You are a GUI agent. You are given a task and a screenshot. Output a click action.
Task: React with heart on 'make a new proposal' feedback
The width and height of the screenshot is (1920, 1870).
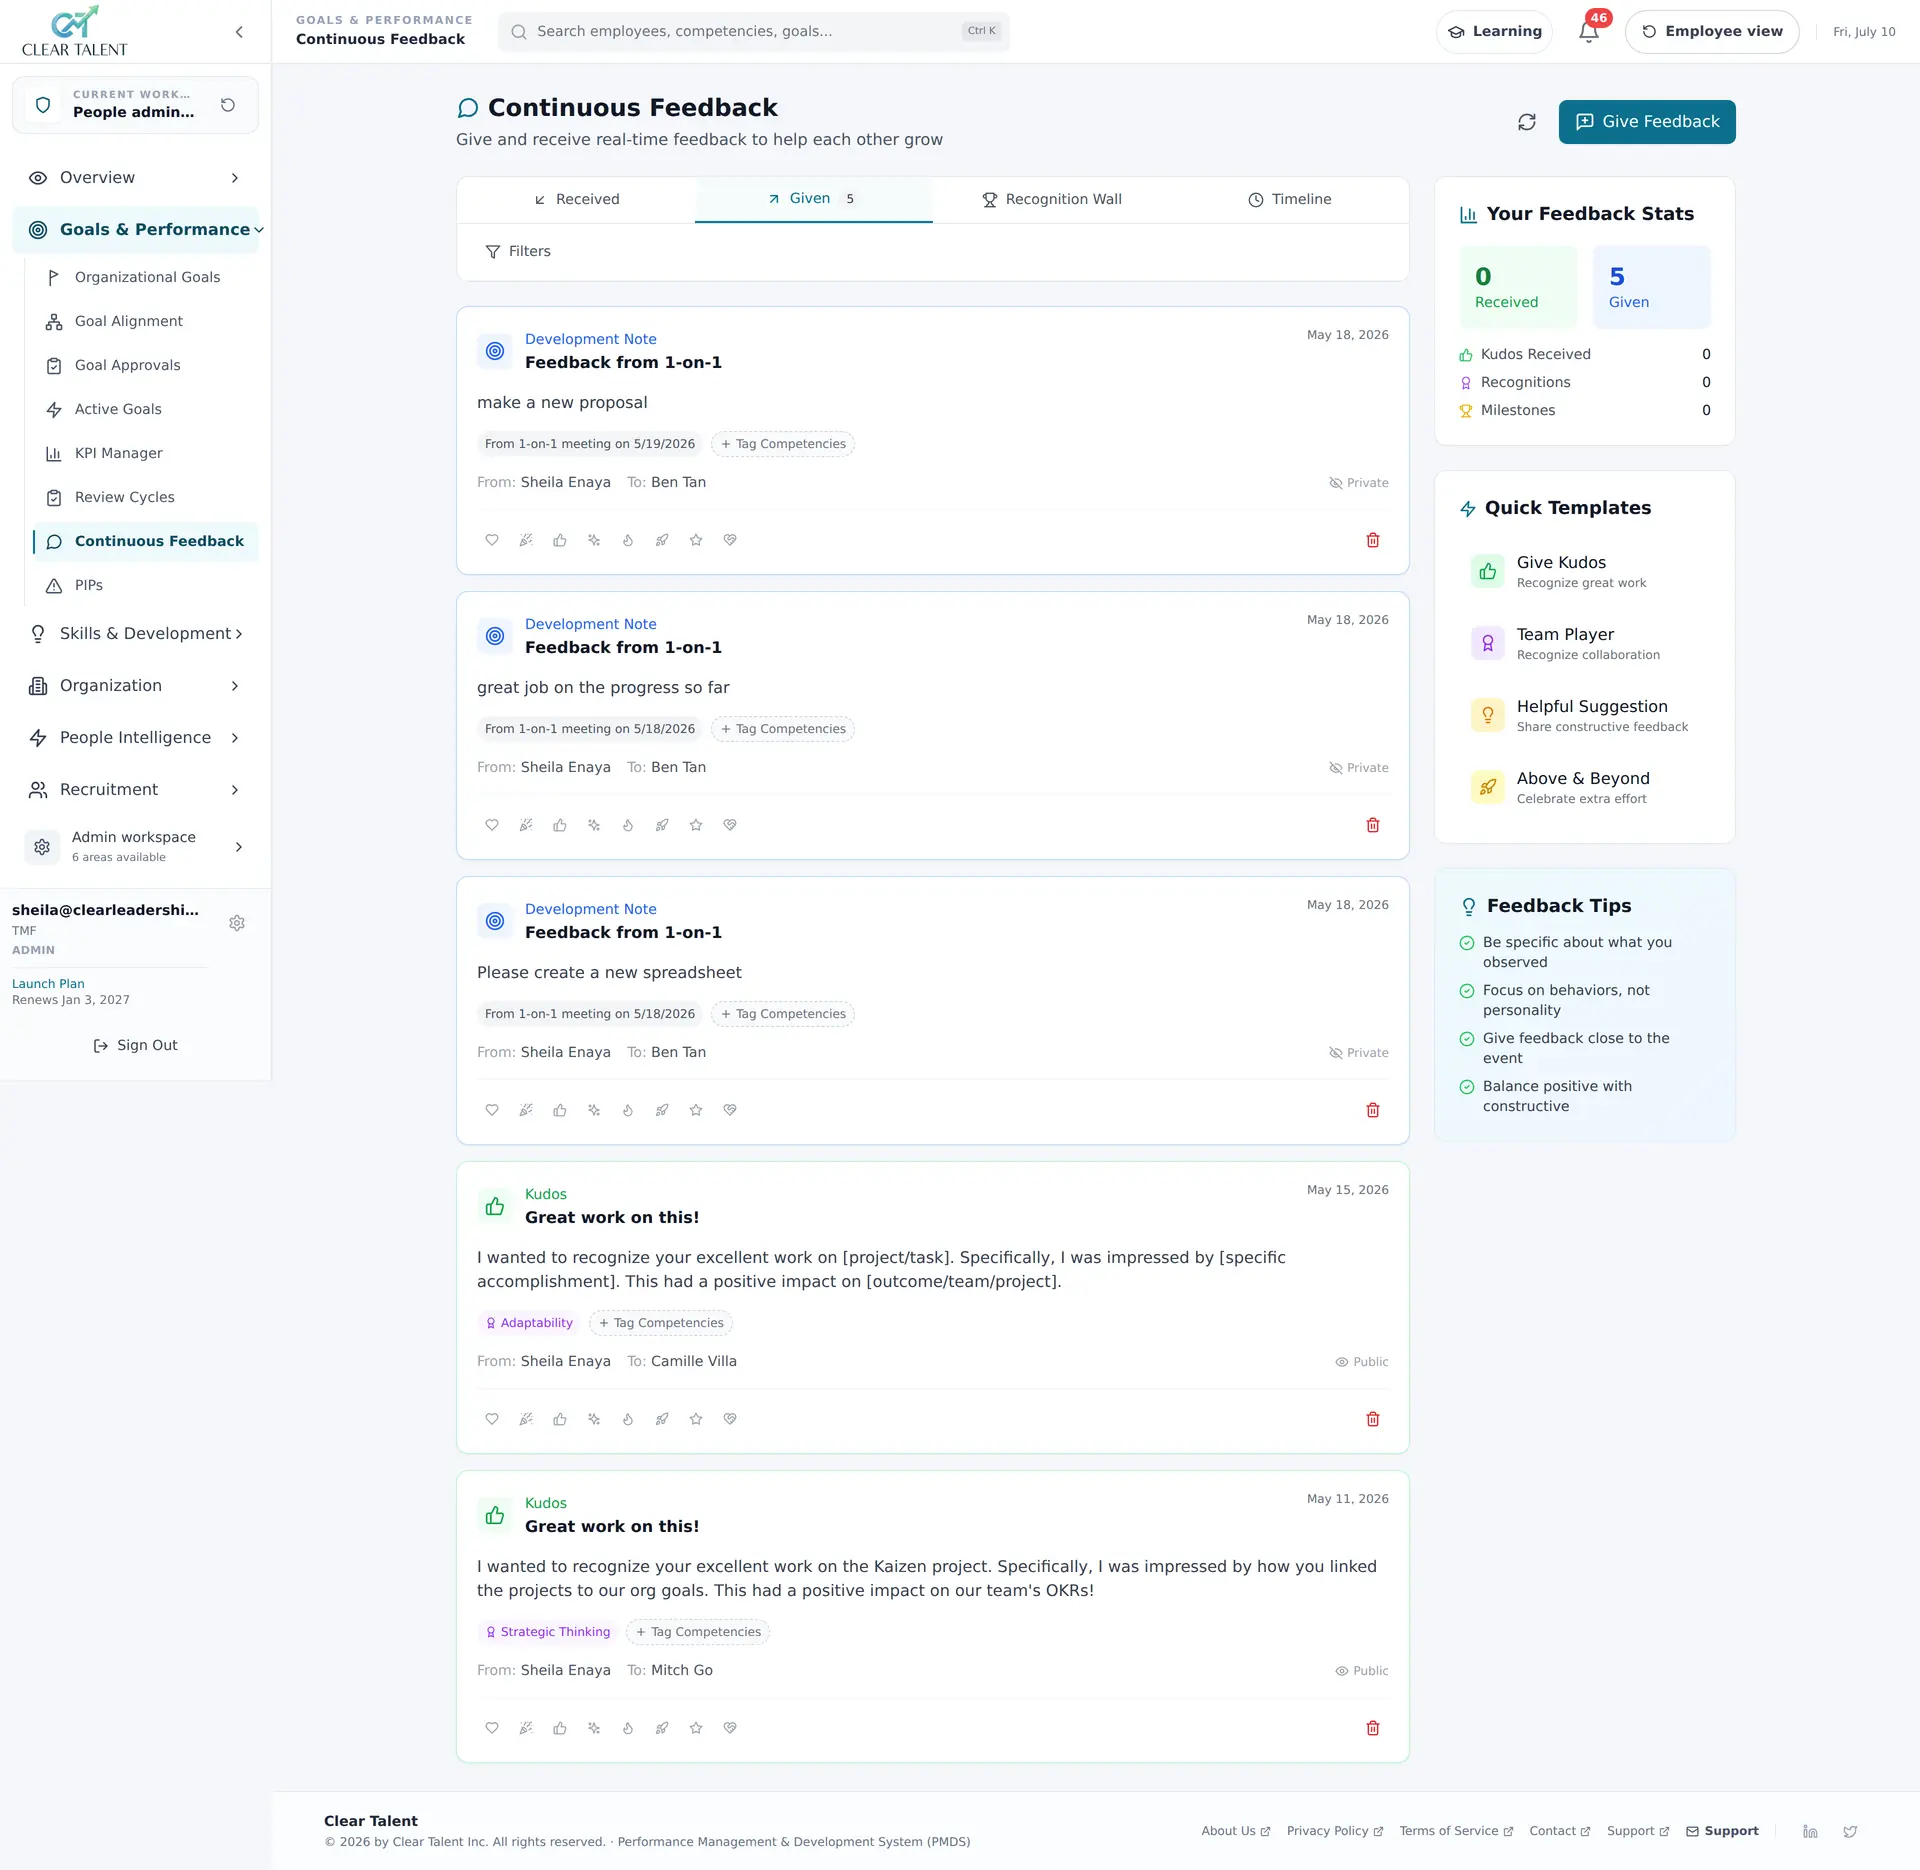coord(492,540)
